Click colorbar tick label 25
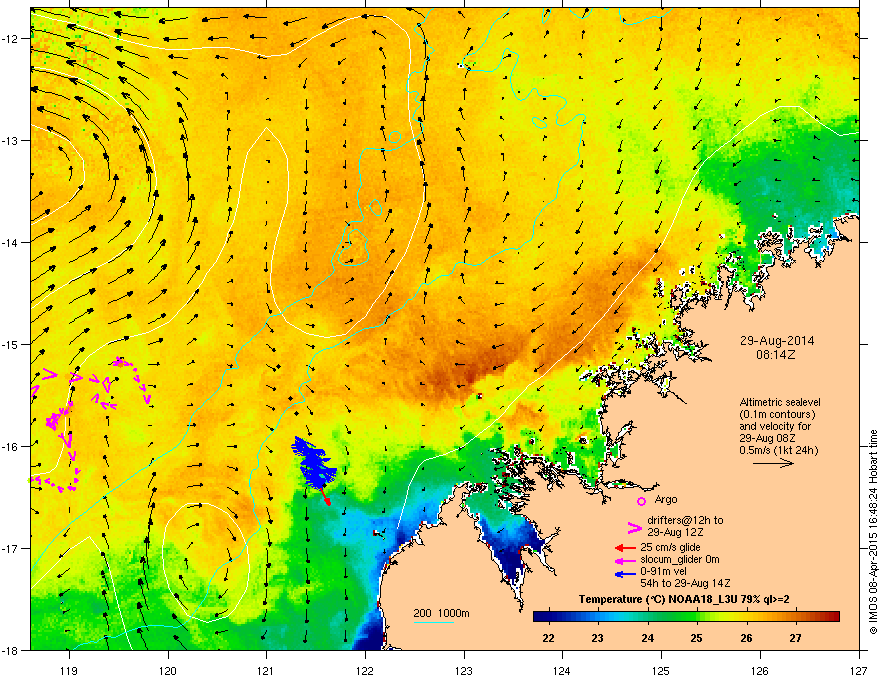 [x=696, y=638]
